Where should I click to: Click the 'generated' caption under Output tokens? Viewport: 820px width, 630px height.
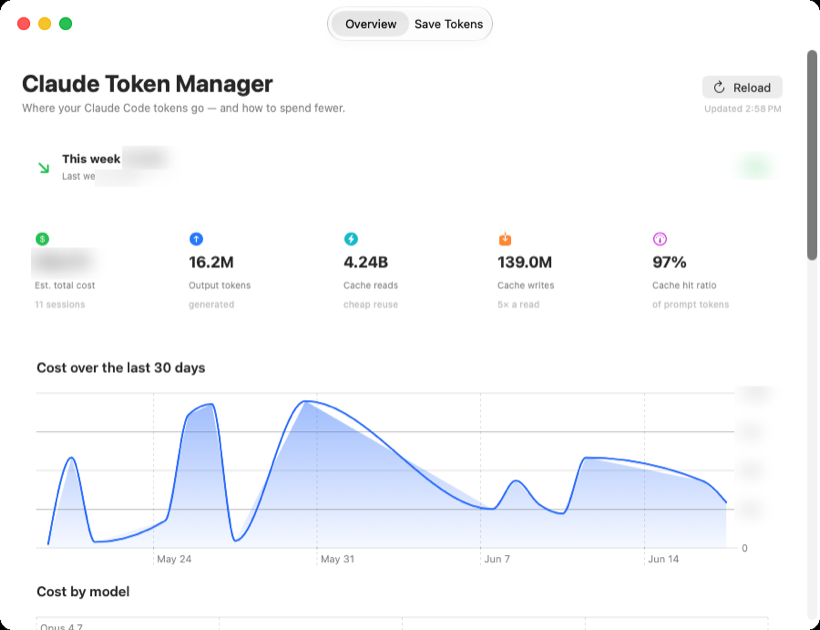coord(211,304)
